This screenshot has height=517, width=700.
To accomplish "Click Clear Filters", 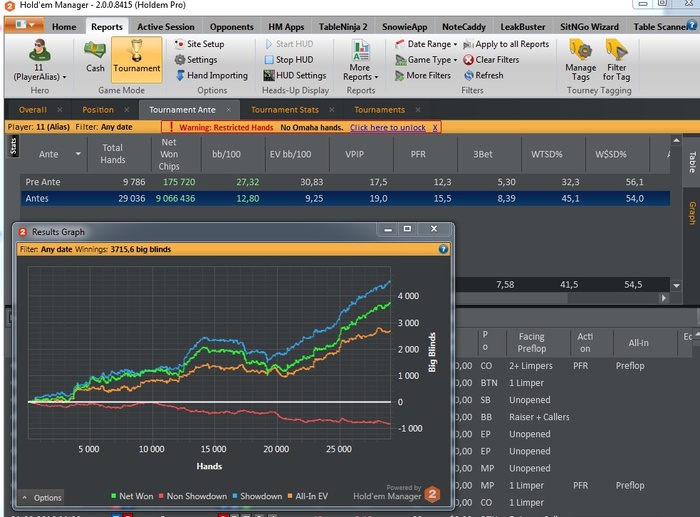I will [491, 59].
